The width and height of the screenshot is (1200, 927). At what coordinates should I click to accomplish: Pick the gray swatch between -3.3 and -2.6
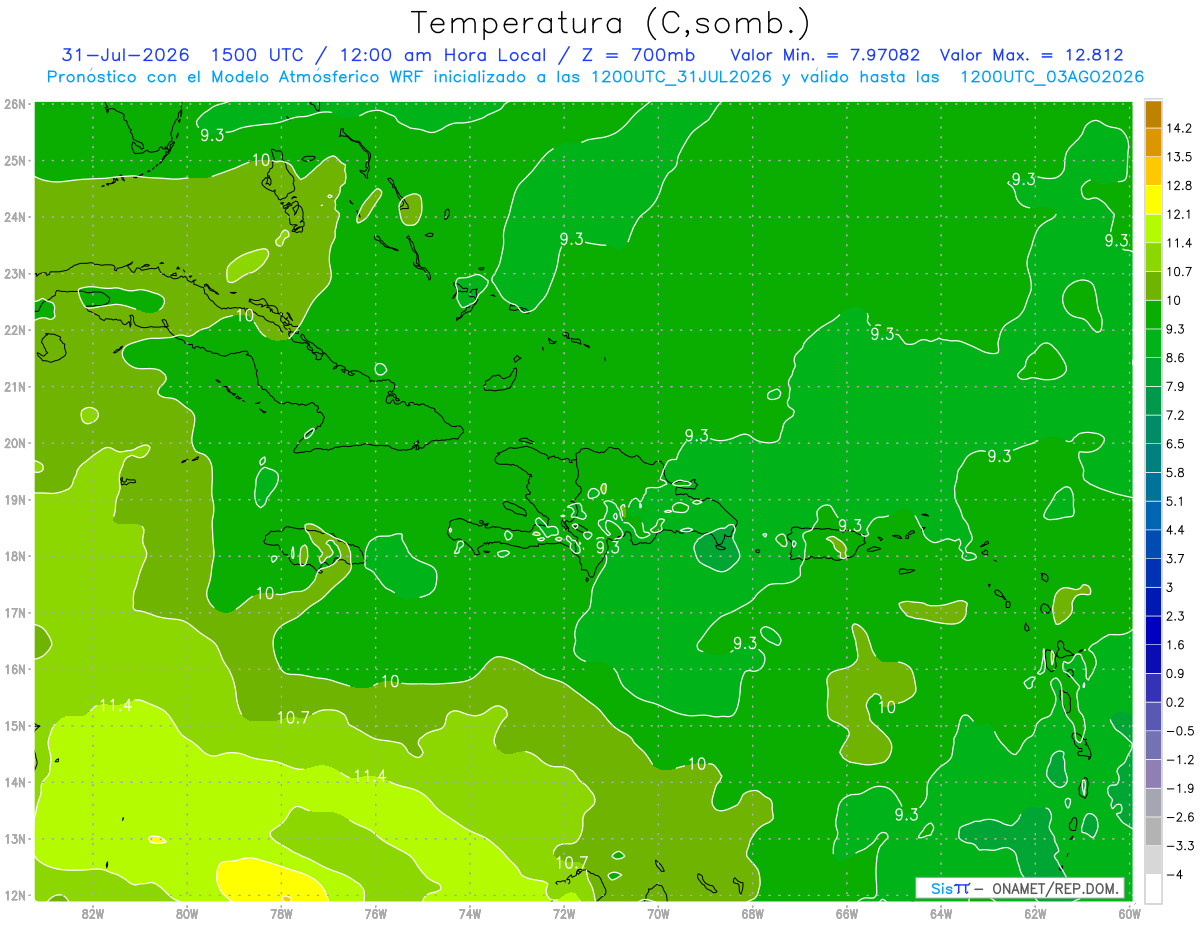pos(1153,831)
